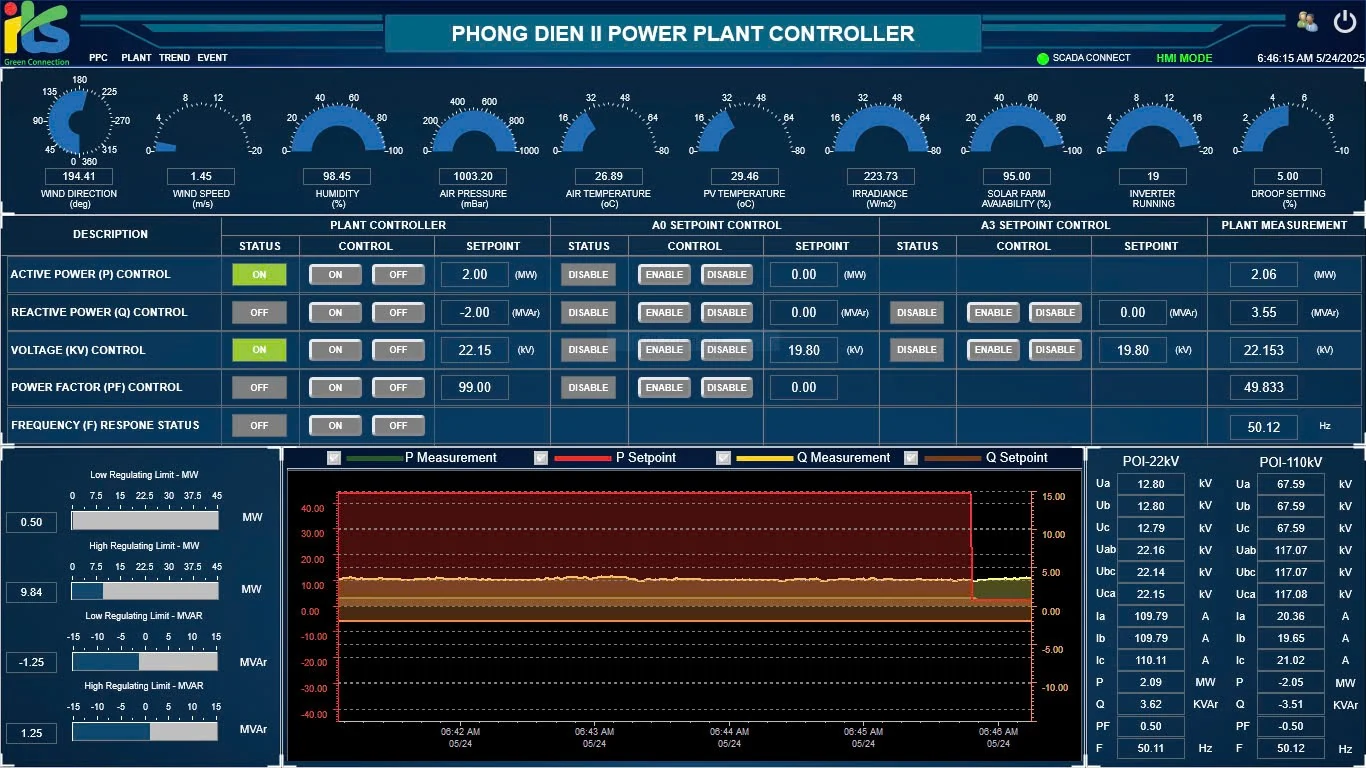Turn OFF Reactive Power (Q) control
Image resolution: width=1366 pixels, height=768 pixels.
(x=398, y=312)
